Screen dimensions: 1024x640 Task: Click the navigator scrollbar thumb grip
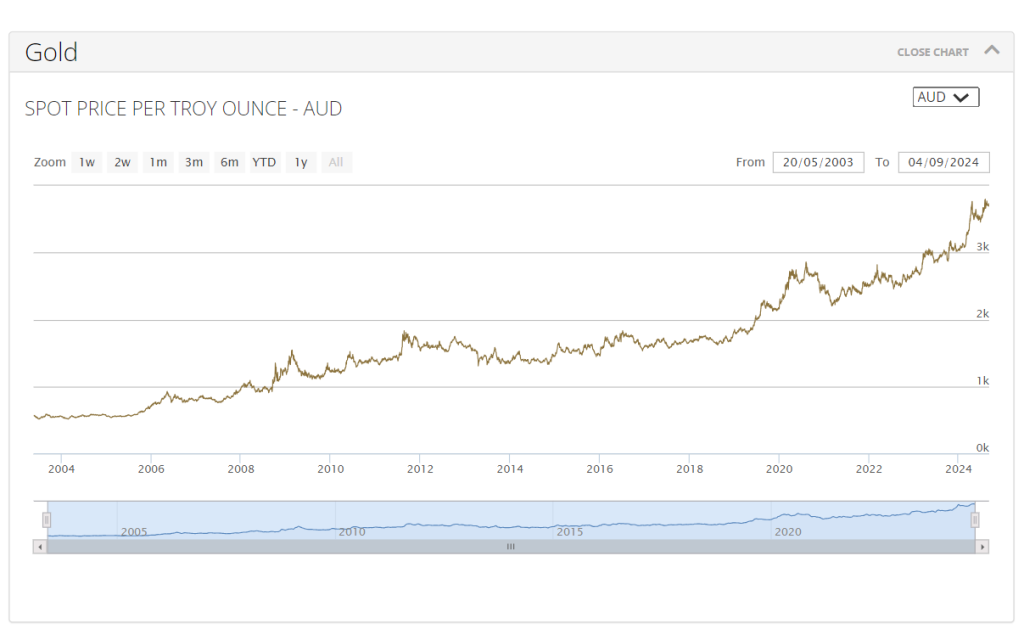(x=511, y=547)
